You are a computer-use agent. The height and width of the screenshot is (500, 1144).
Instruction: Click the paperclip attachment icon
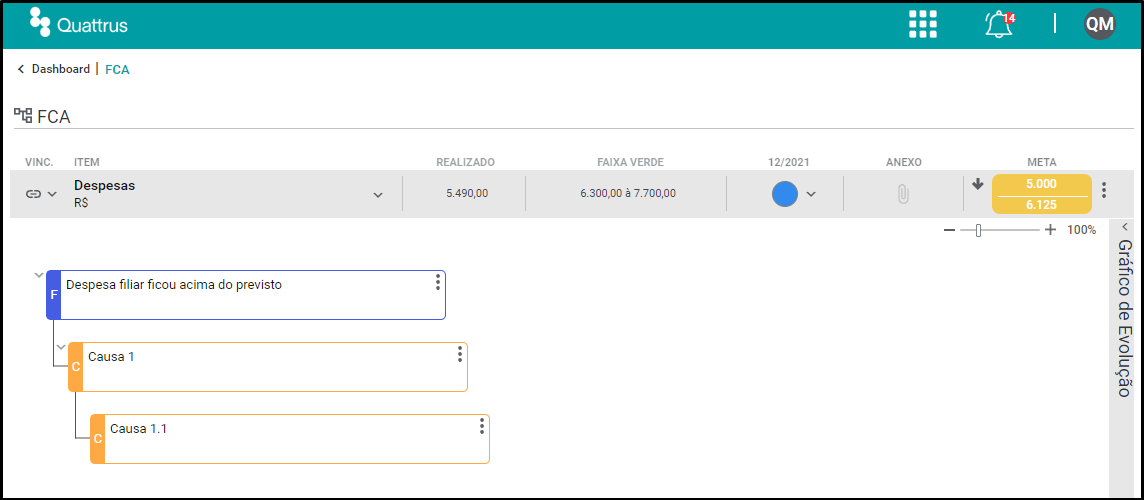click(903, 194)
